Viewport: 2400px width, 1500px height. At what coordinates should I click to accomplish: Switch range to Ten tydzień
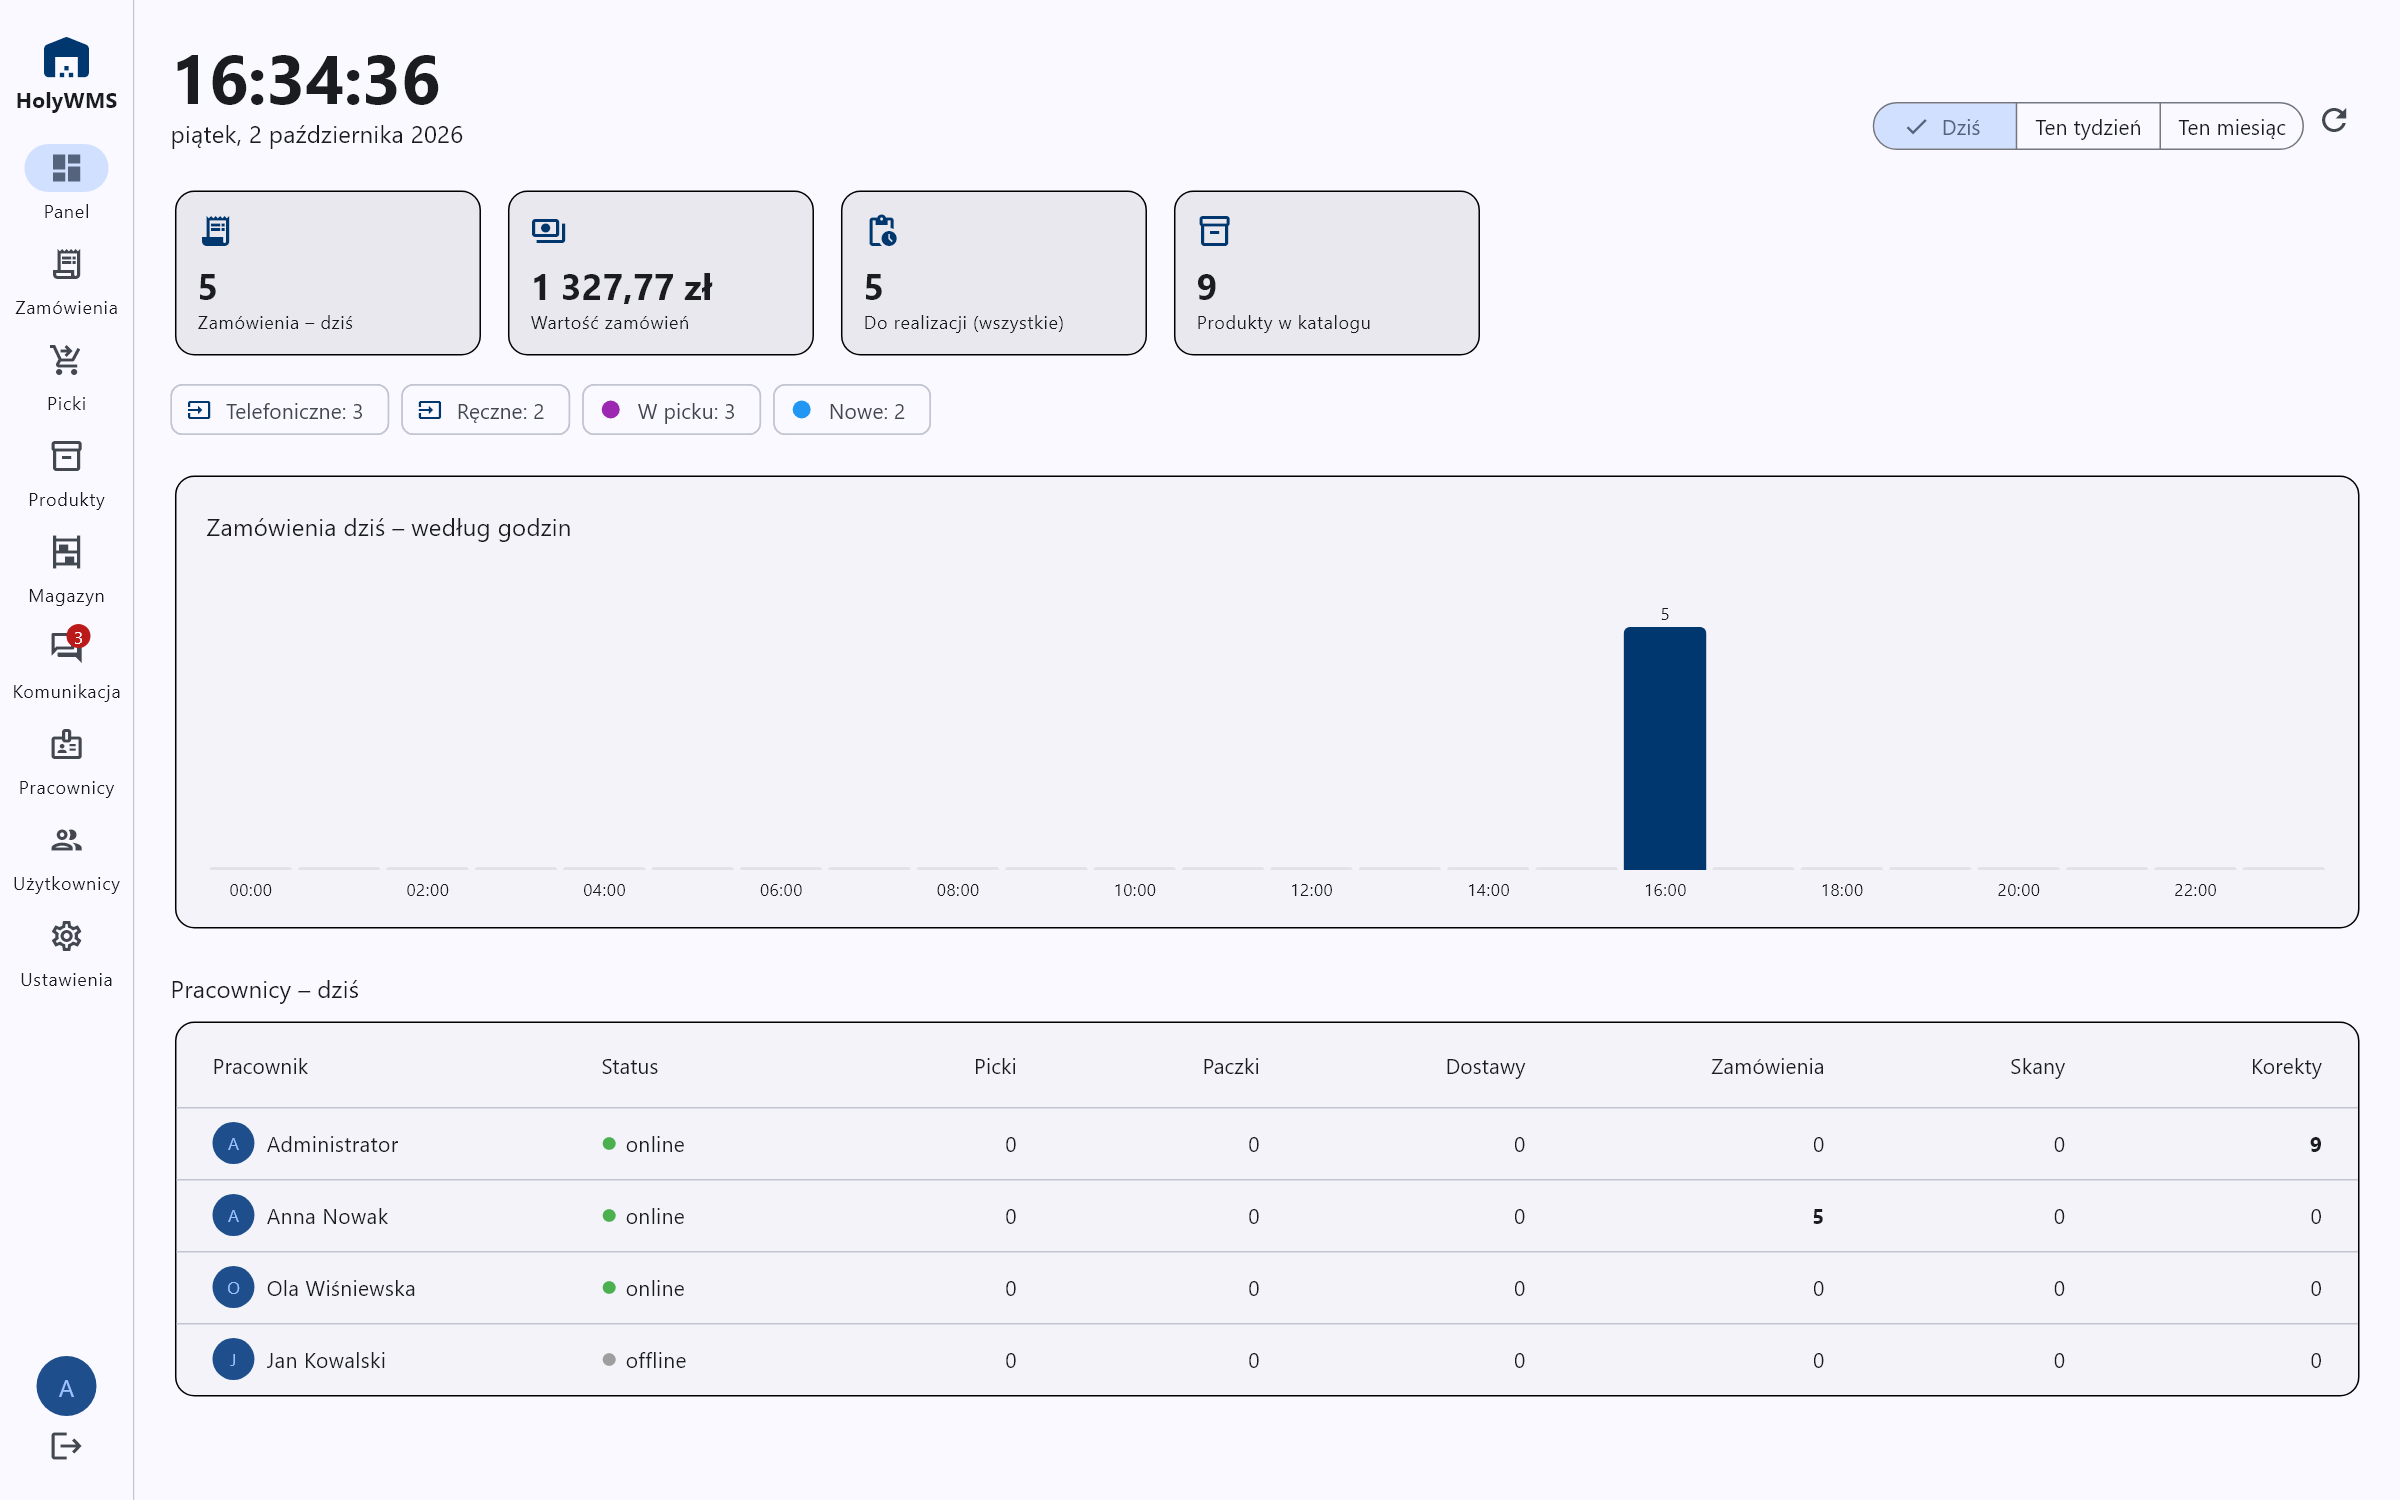point(2088,127)
